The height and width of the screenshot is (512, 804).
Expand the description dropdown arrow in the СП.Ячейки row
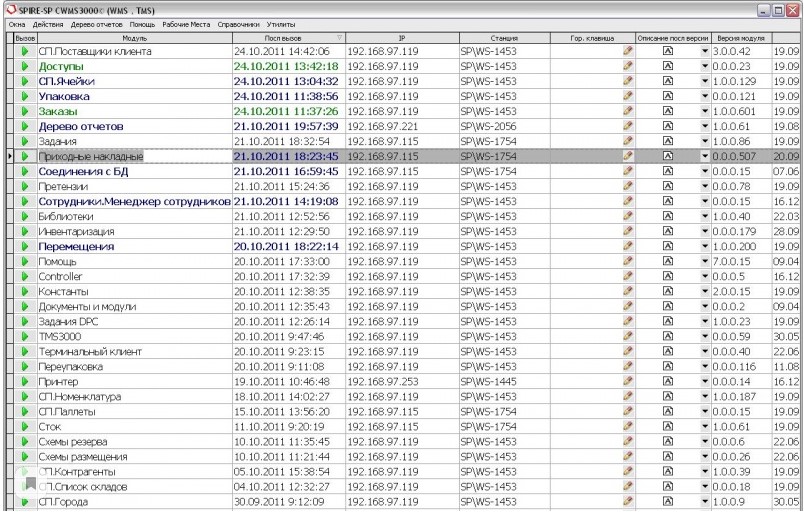click(705, 81)
